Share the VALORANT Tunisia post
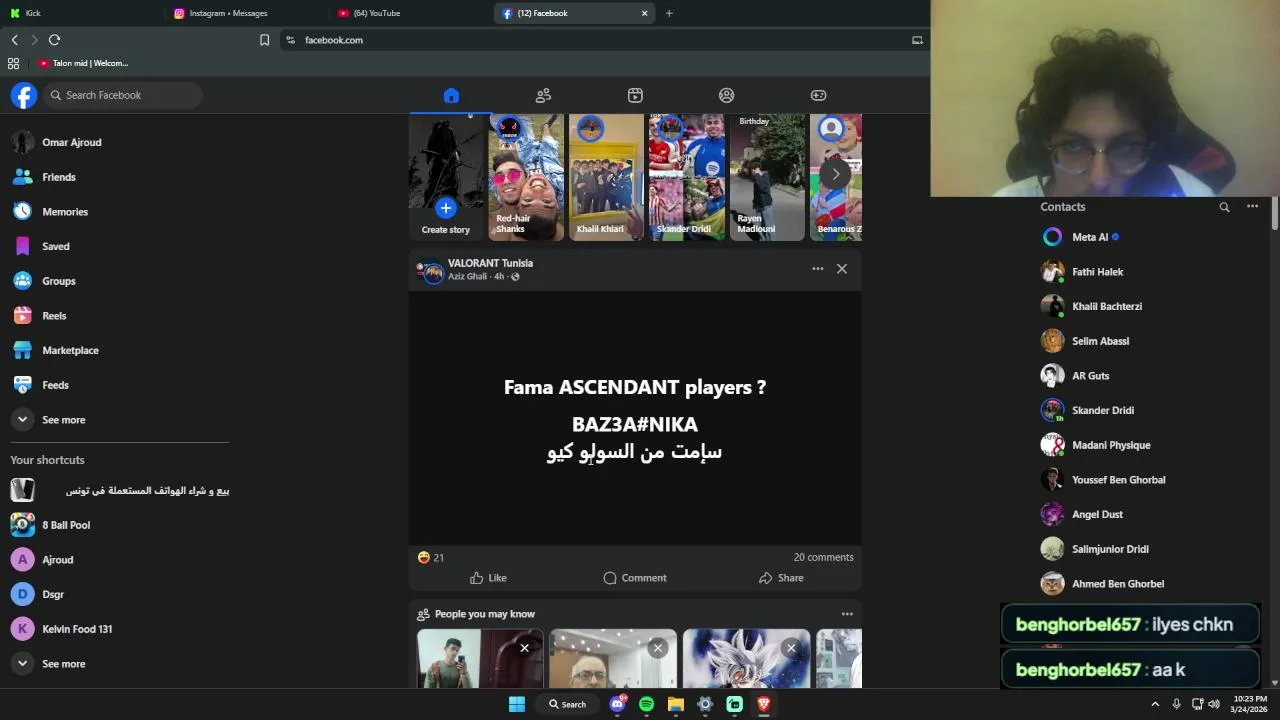The height and width of the screenshot is (720, 1280). (781, 578)
